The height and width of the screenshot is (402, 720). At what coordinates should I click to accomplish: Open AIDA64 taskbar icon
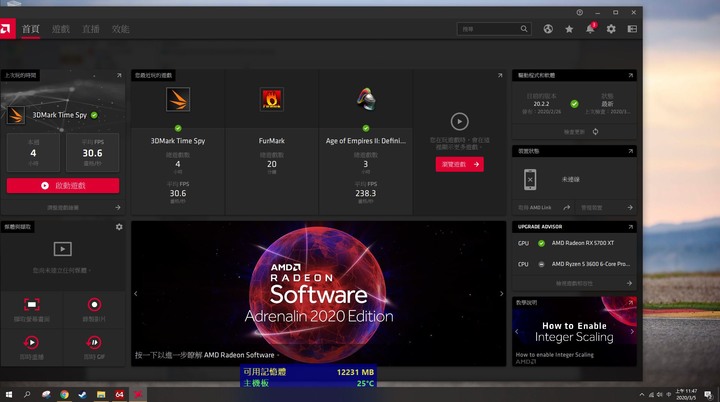pos(119,394)
